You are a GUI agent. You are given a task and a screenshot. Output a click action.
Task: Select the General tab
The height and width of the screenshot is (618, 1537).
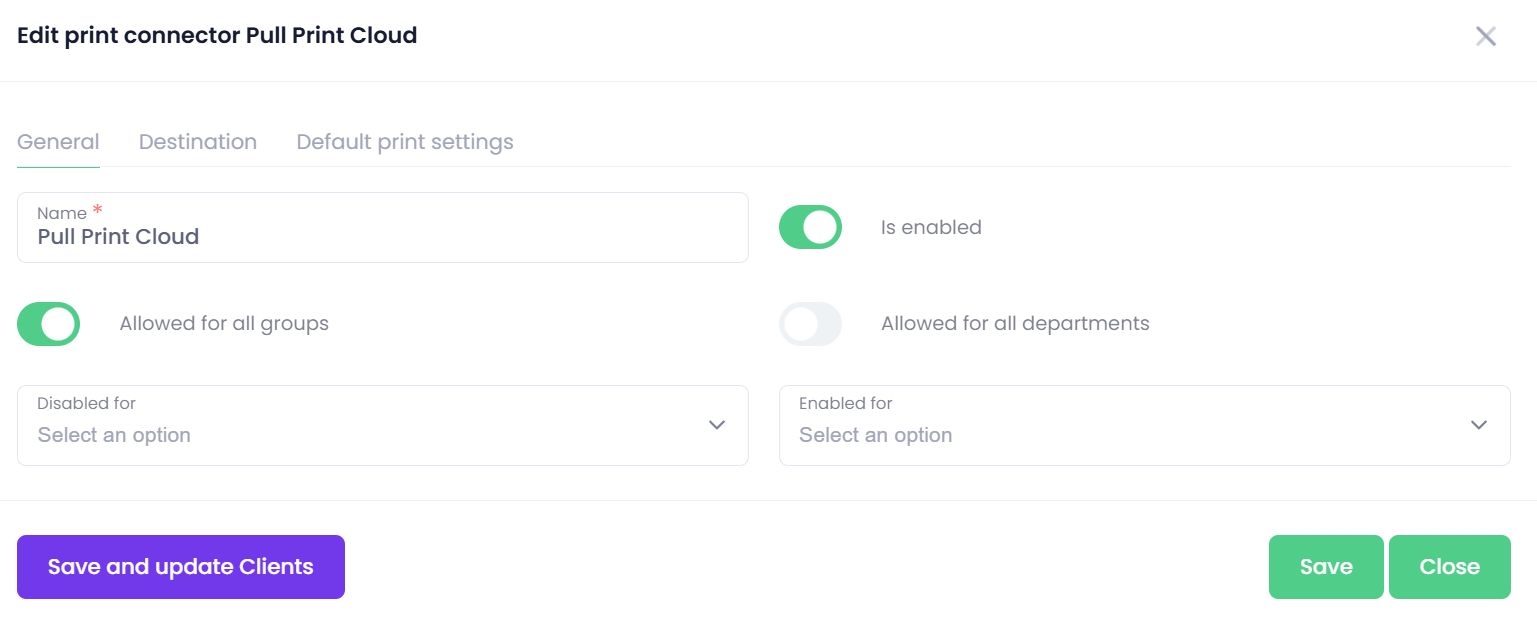(x=58, y=142)
